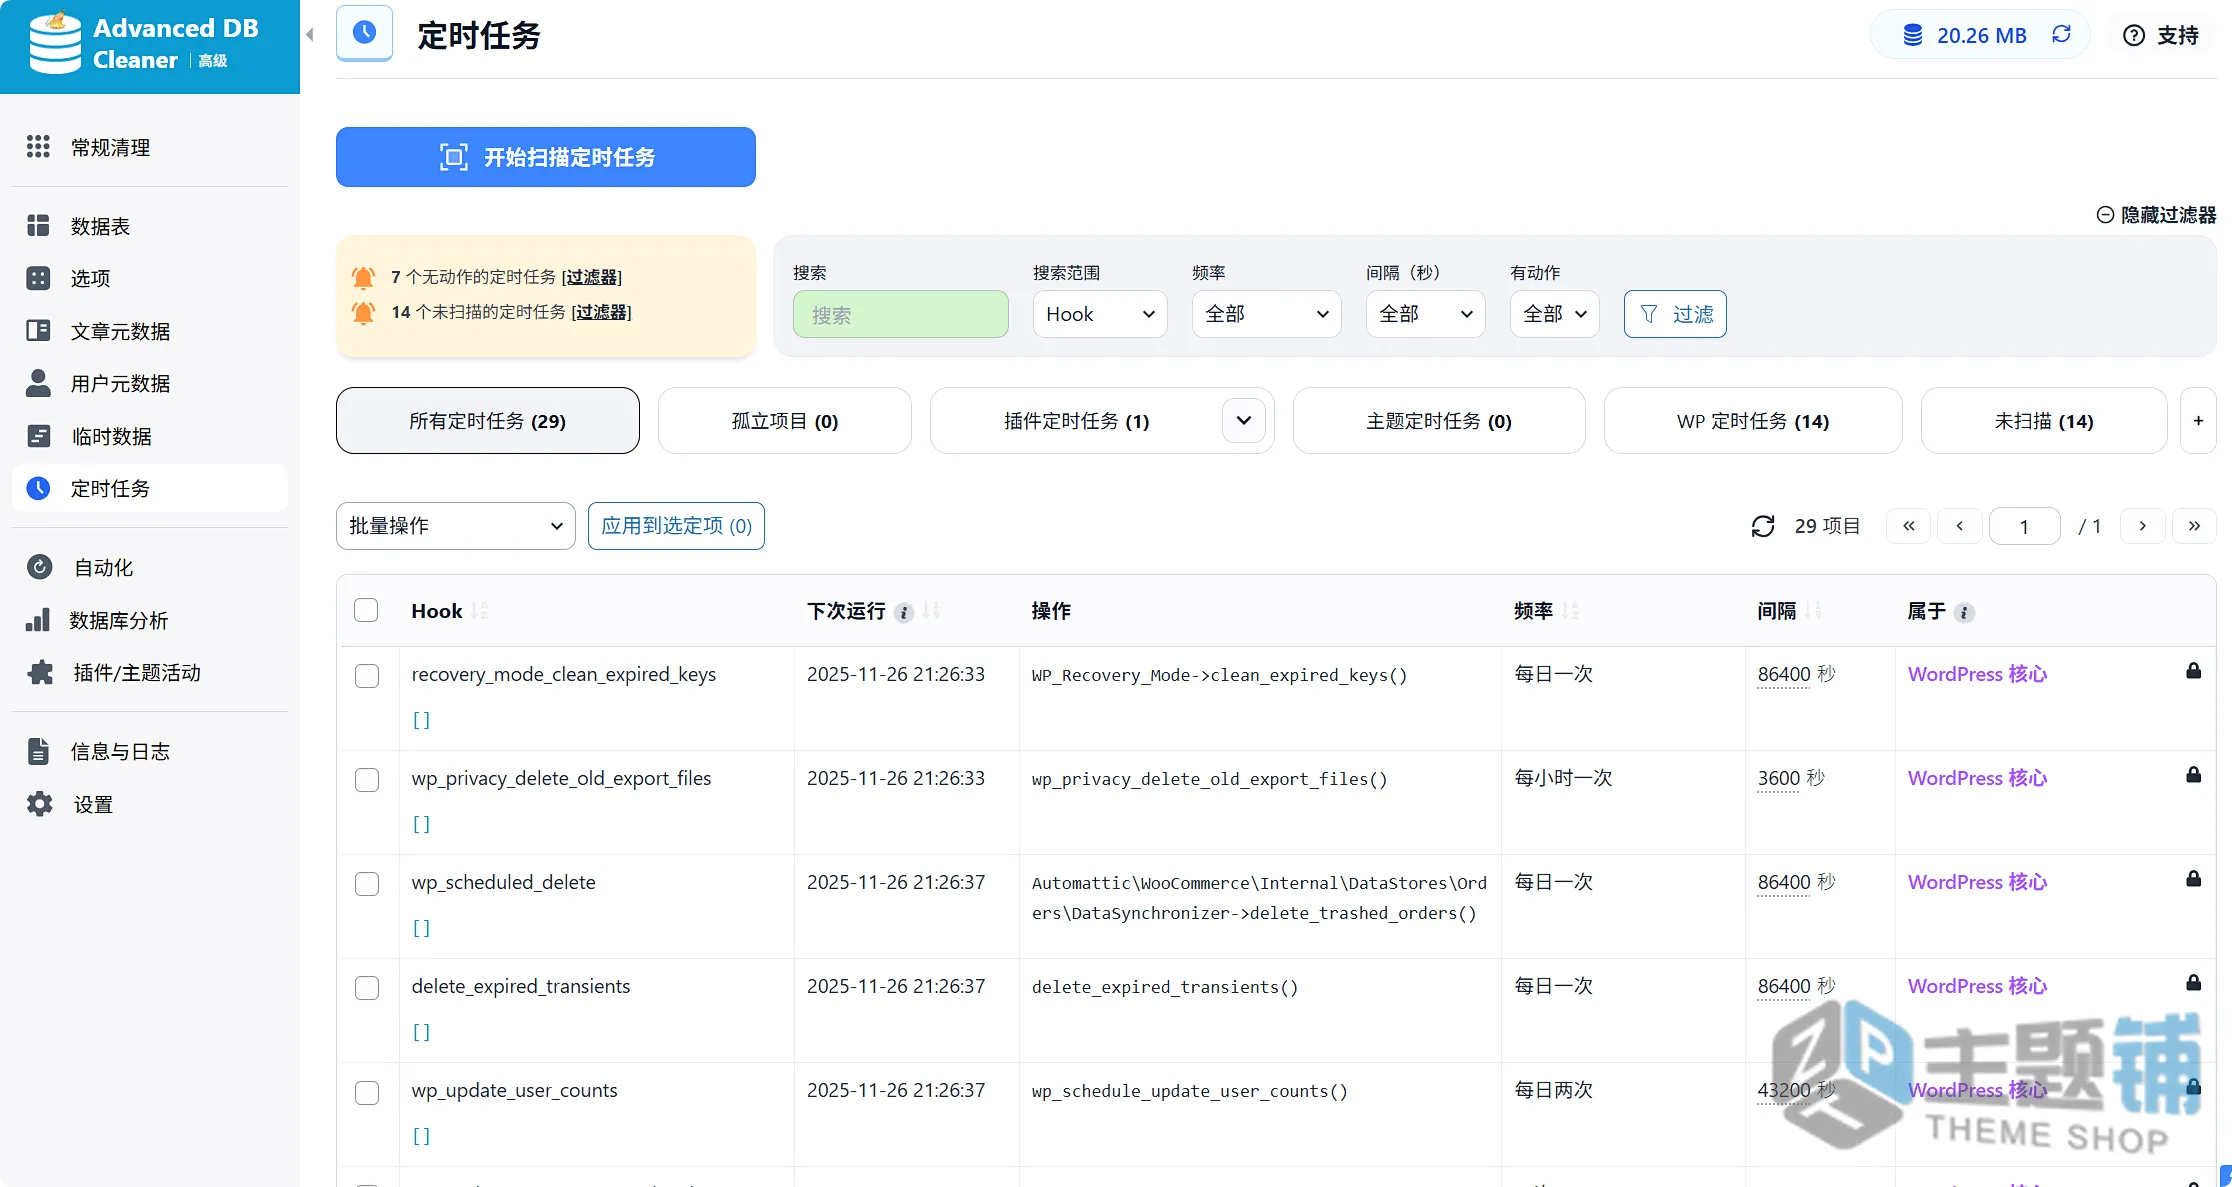2232x1187 pixels.
Task: Sort by Hook column
Action: point(480,611)
